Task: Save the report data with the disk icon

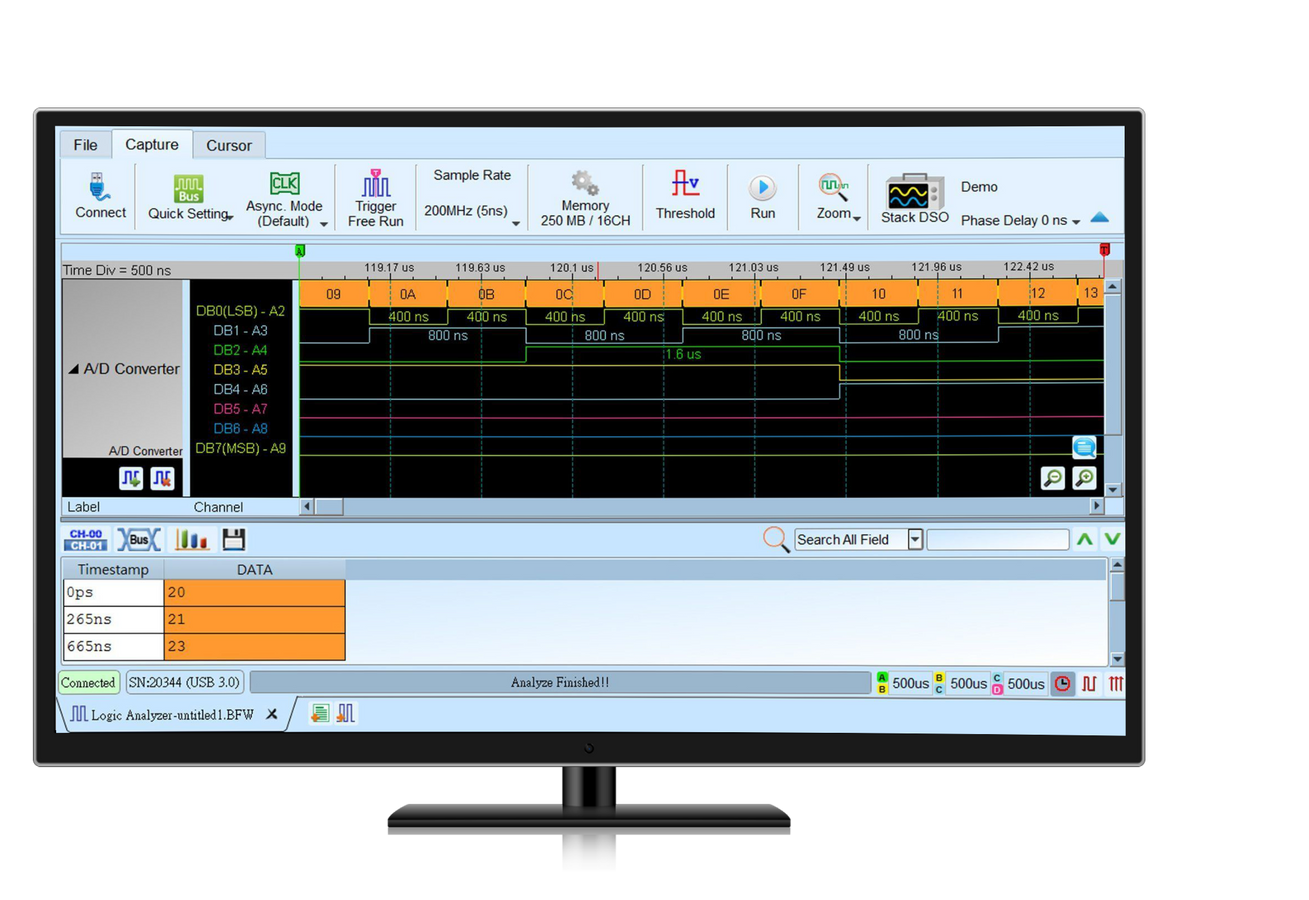Action: pyautogui.click(x=234, y=539)
